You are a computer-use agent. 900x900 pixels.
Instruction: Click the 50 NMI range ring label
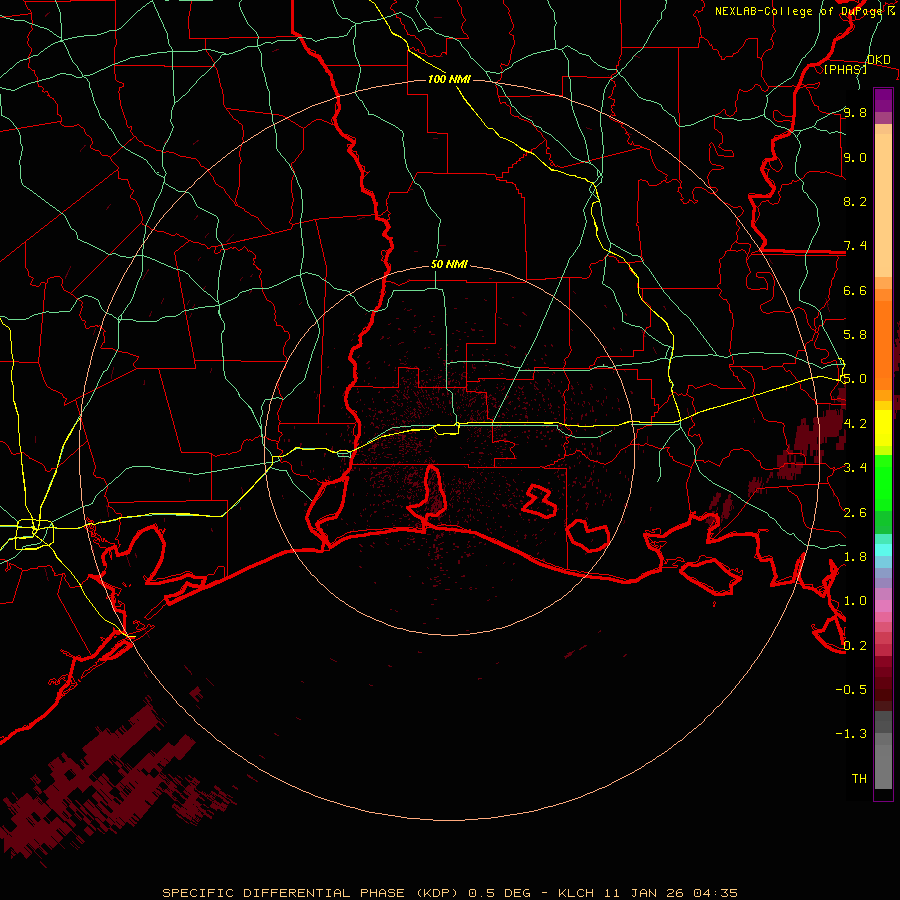(449, 265)
